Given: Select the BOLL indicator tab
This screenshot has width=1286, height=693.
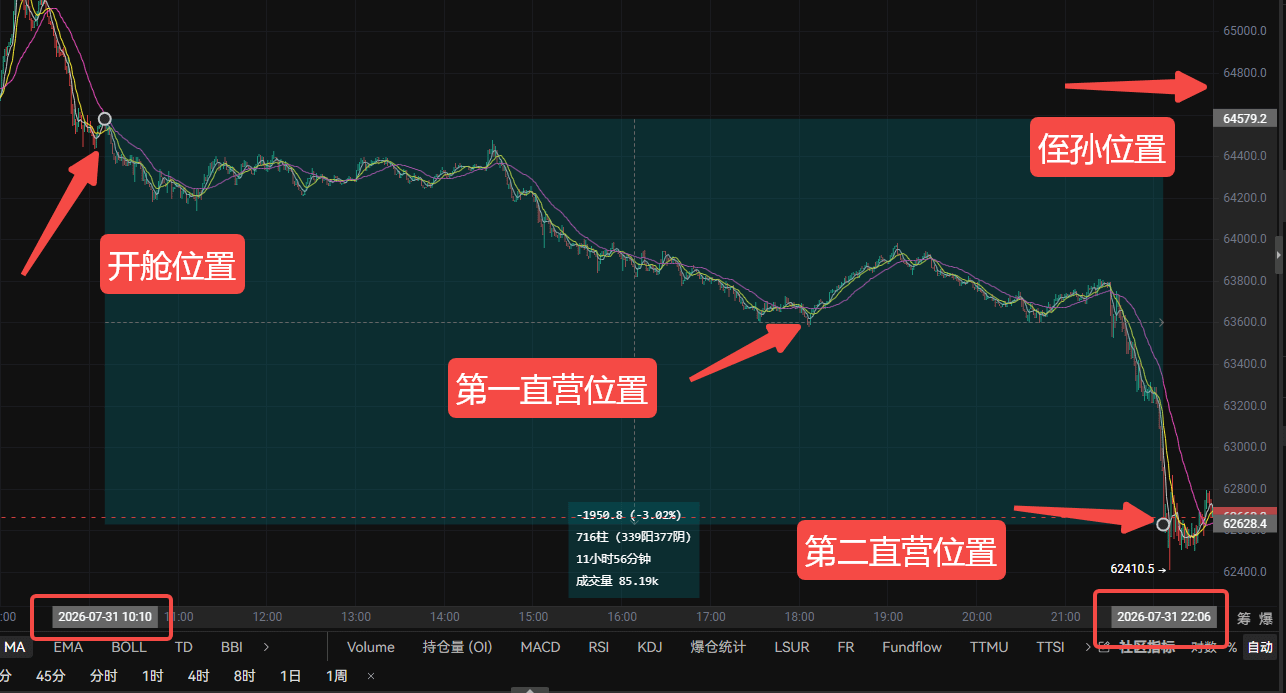Looking at the screenshot, I should pyautogui.click(x=129, y=647).
